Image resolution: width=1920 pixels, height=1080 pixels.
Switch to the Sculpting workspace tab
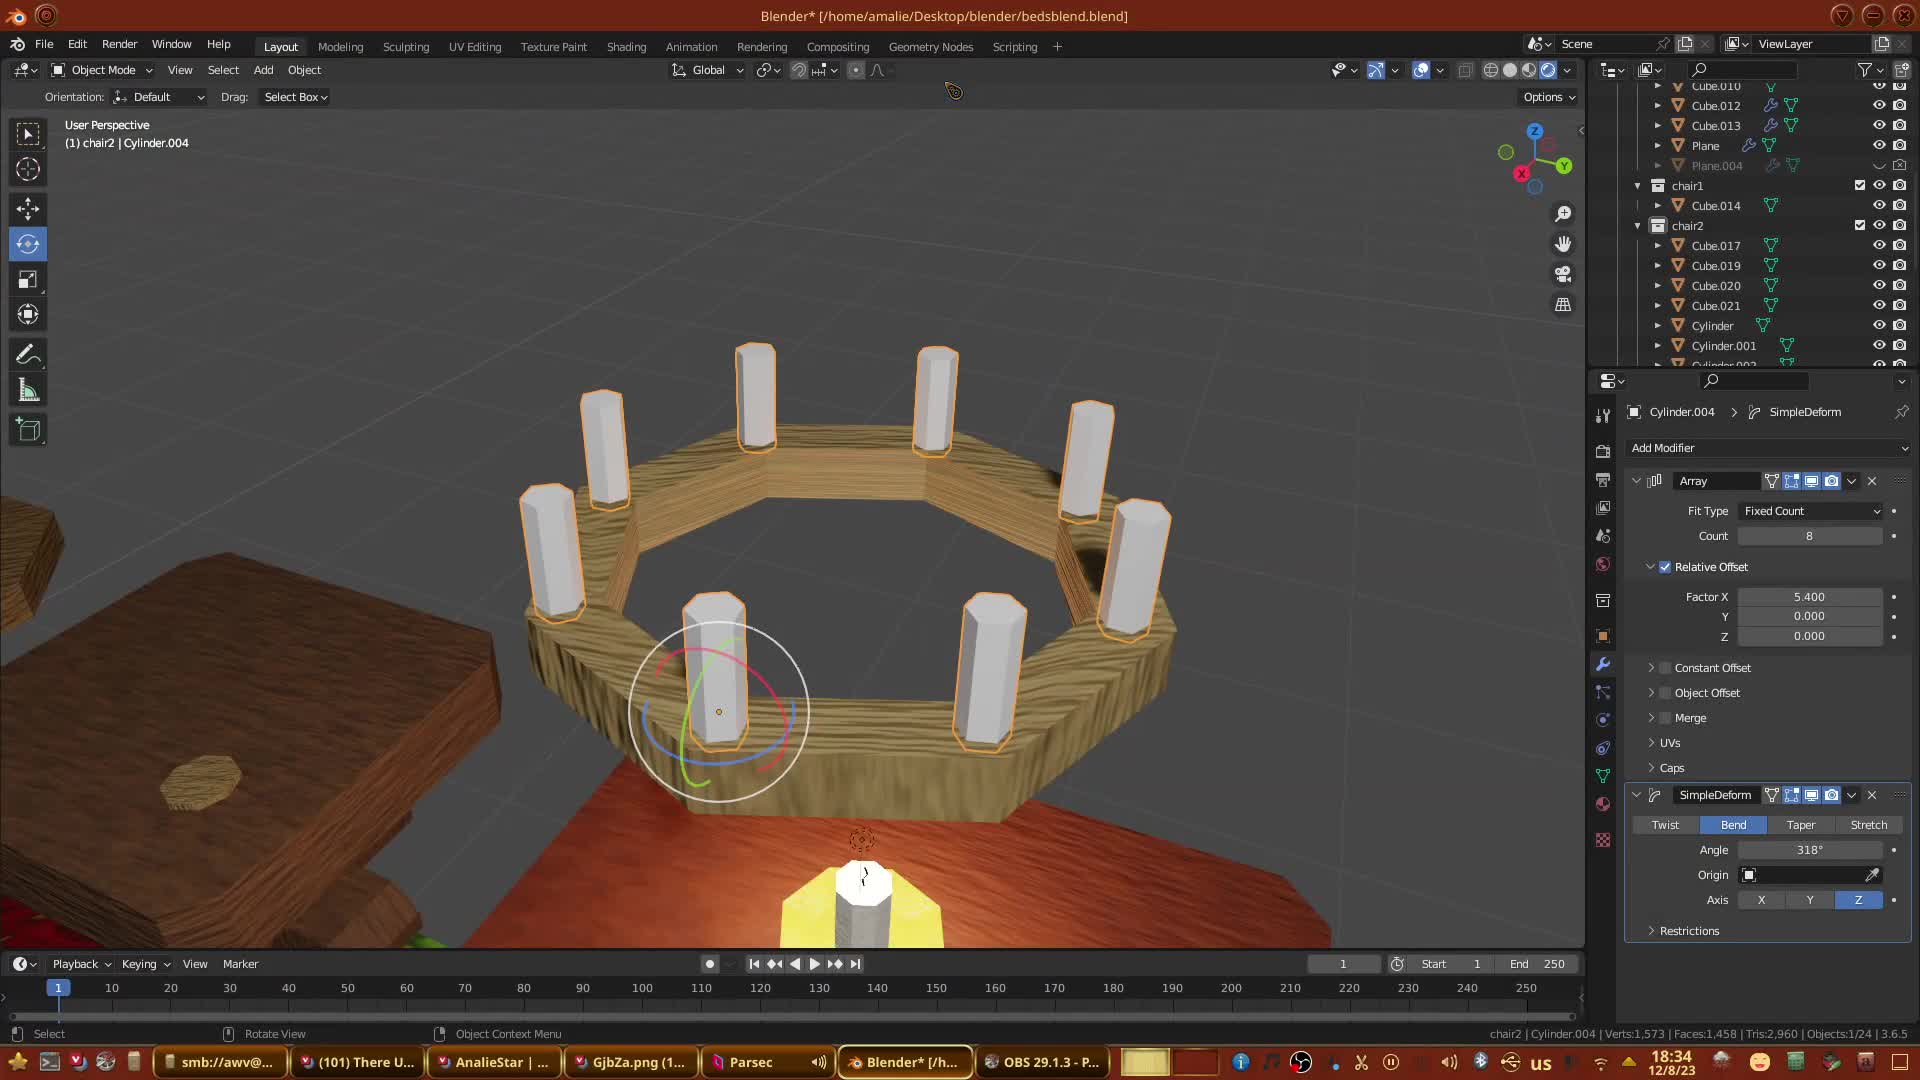(405, 47)
